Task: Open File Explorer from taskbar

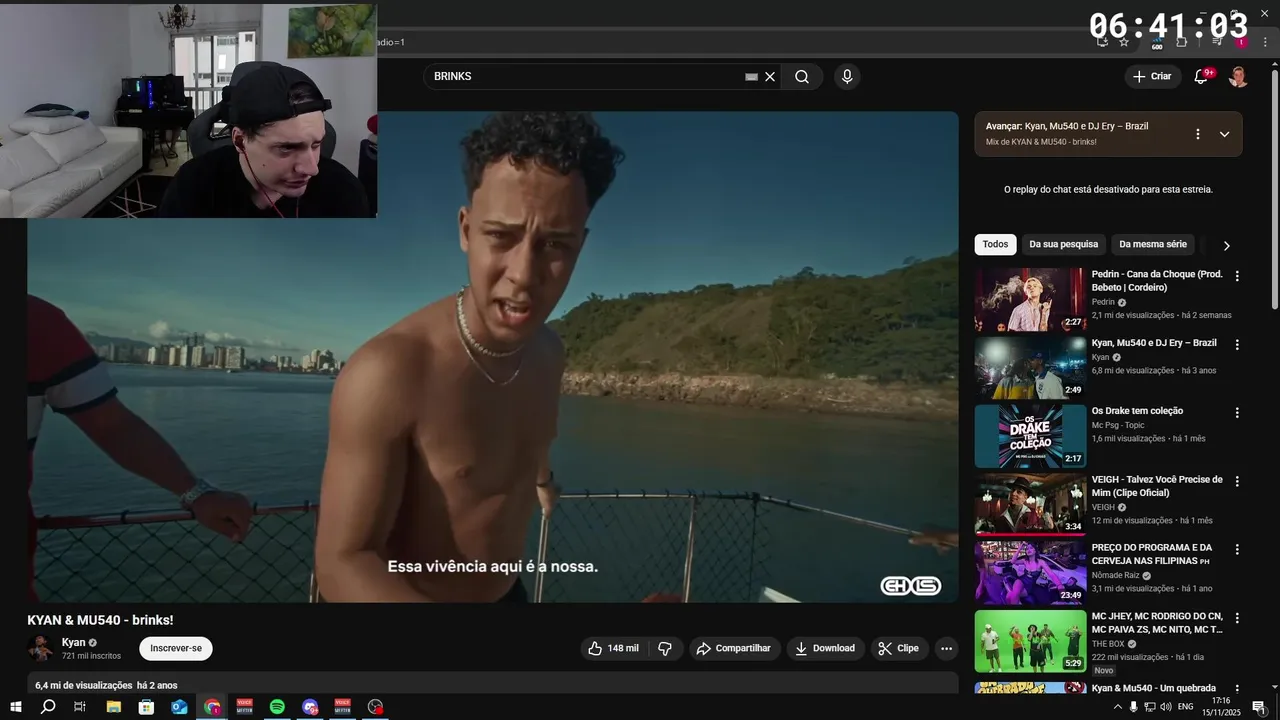Action: pos(114,707)
